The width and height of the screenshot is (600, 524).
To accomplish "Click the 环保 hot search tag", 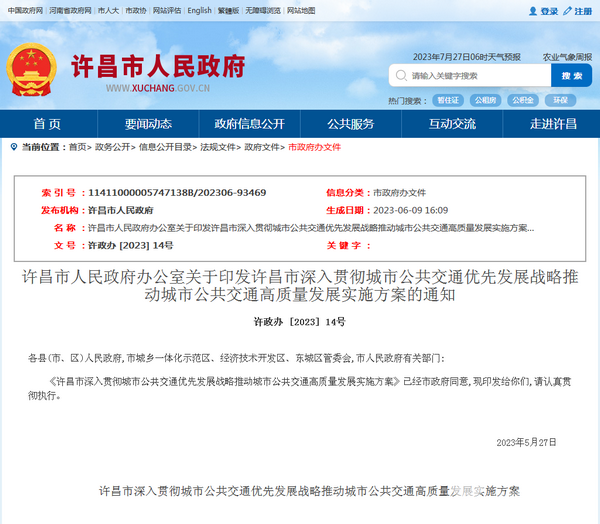I will [560, 100].
